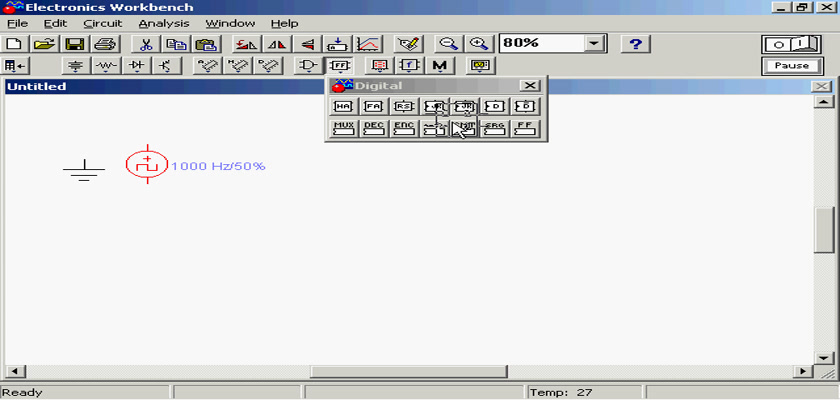Select the multiplexer (MUX) component

pos(344,128)
